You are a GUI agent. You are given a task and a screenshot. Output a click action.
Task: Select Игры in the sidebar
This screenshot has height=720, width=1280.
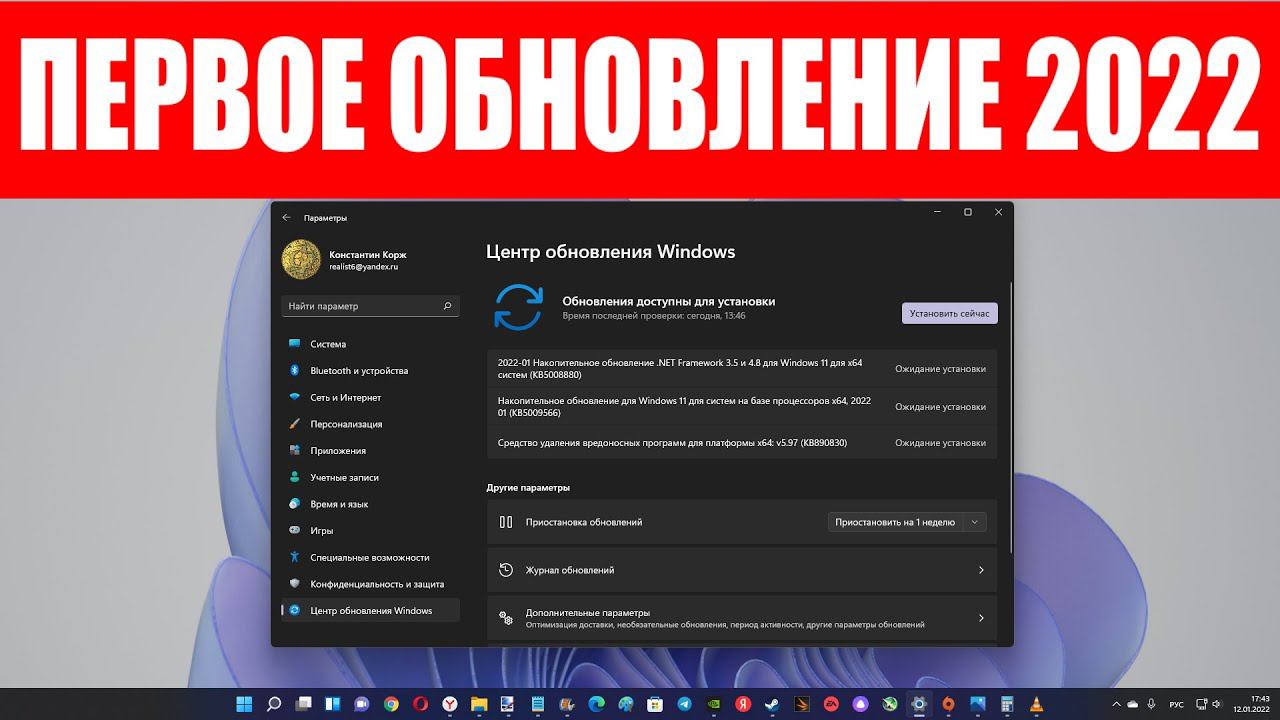tap(371, 531)
